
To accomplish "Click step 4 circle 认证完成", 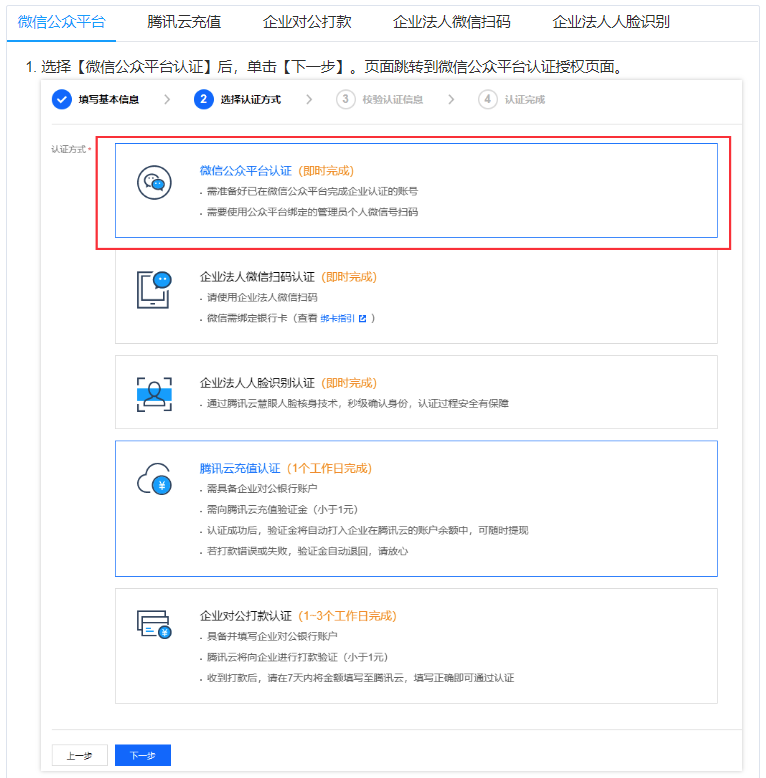I will point(488,100).
